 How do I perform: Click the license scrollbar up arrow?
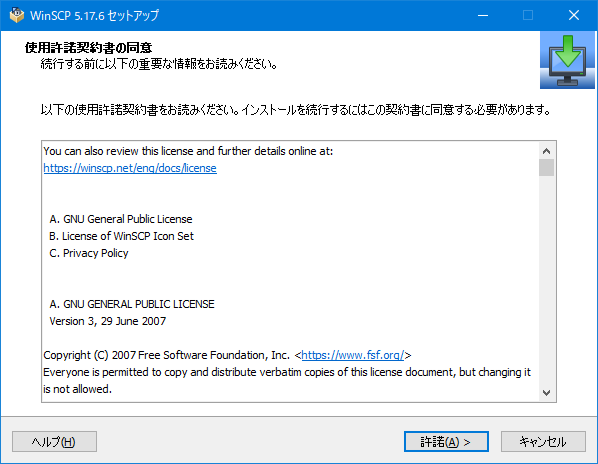(546, 151)
